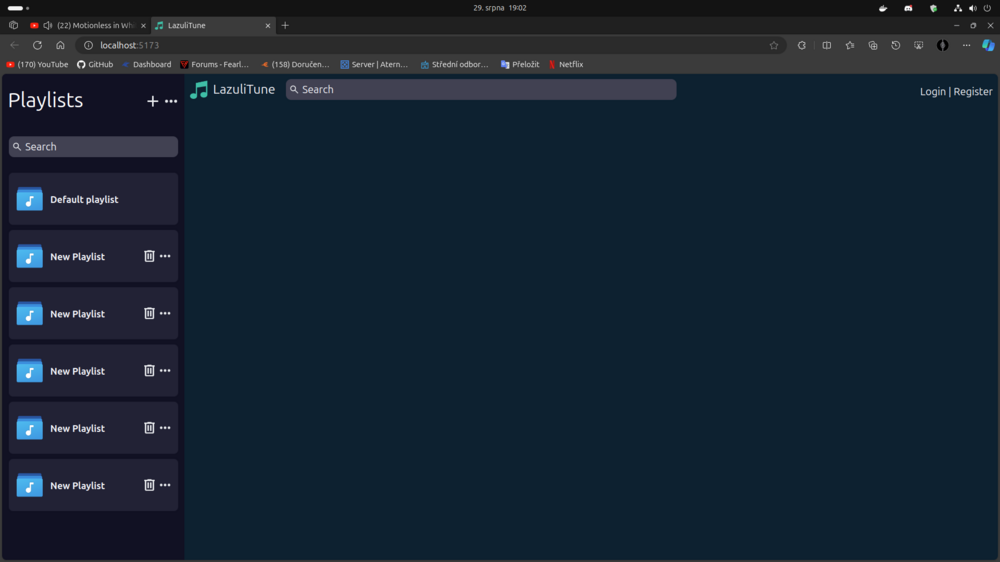This screenshot has height=562, width=1000.
Task: Close the Motionless in White tab
Action: (x=143, y=26)
